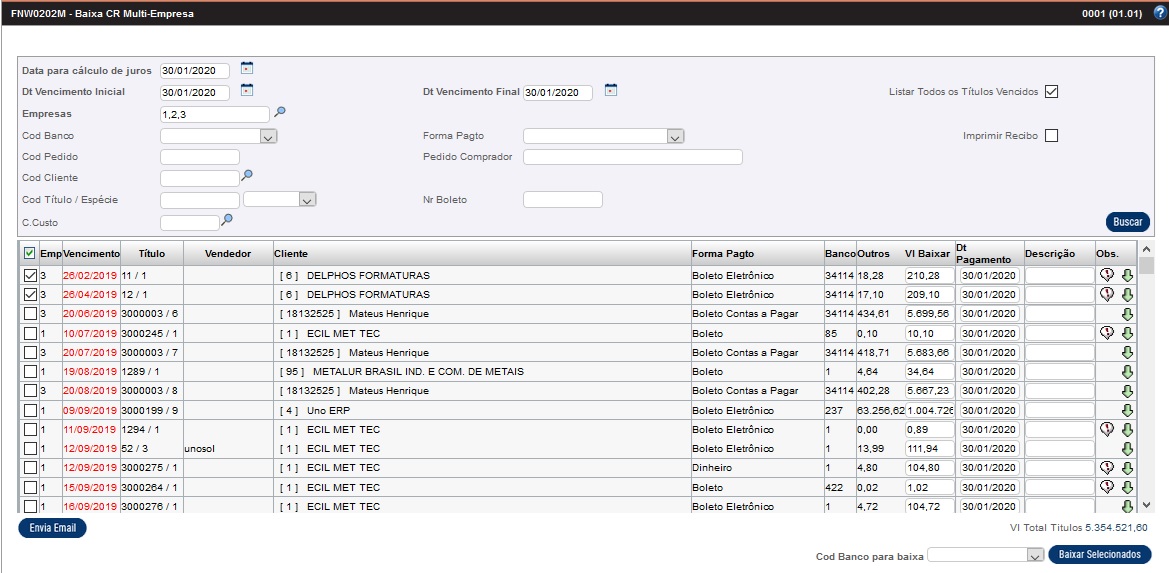Open Cod Banco para baixa dropdown

point(1035,555)
